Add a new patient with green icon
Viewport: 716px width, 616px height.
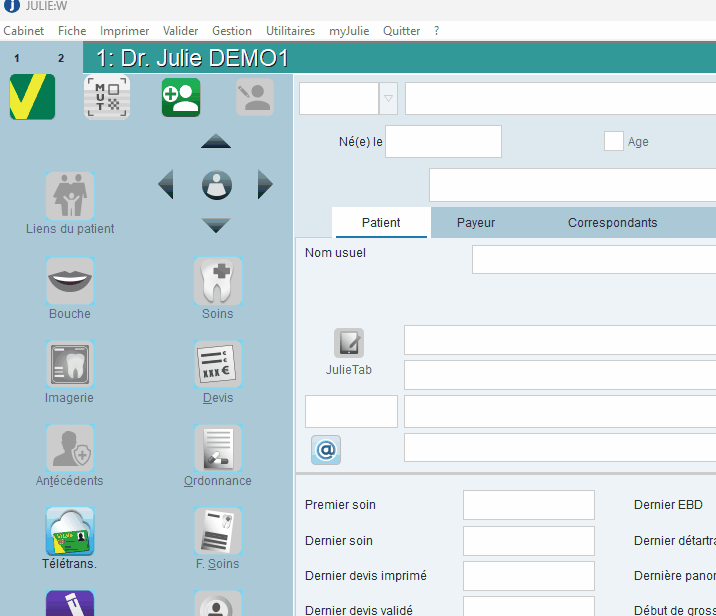tap(181, 97)
